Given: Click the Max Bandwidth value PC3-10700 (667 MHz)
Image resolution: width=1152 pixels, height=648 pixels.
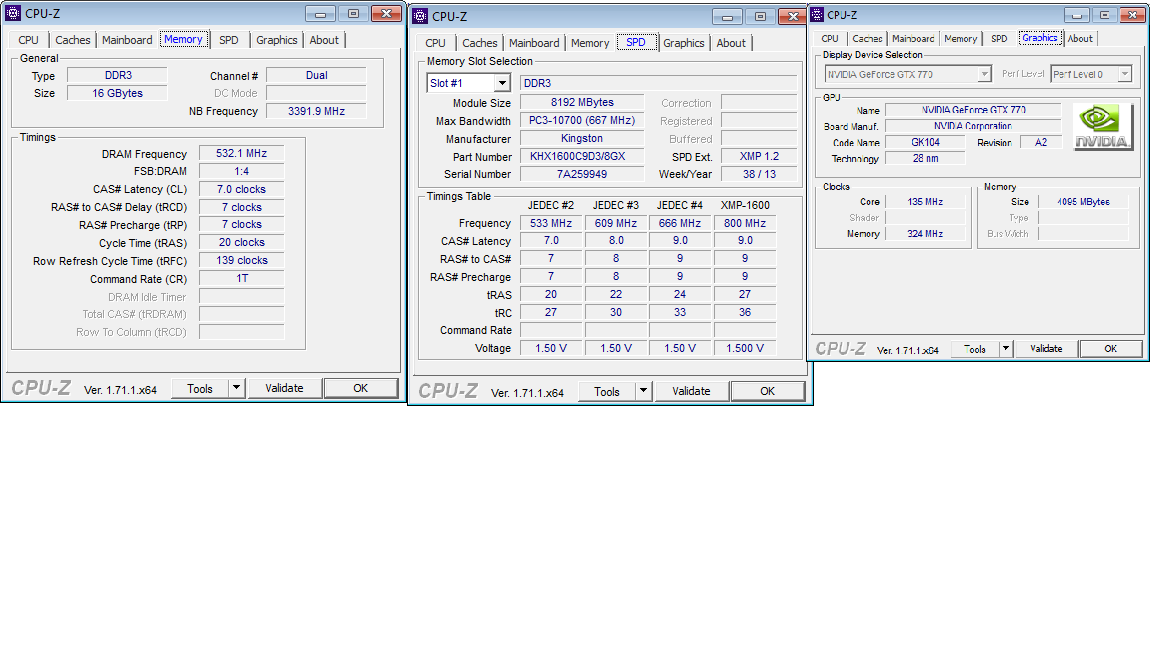Looking at the screenshot, I should tap(582, 120).
